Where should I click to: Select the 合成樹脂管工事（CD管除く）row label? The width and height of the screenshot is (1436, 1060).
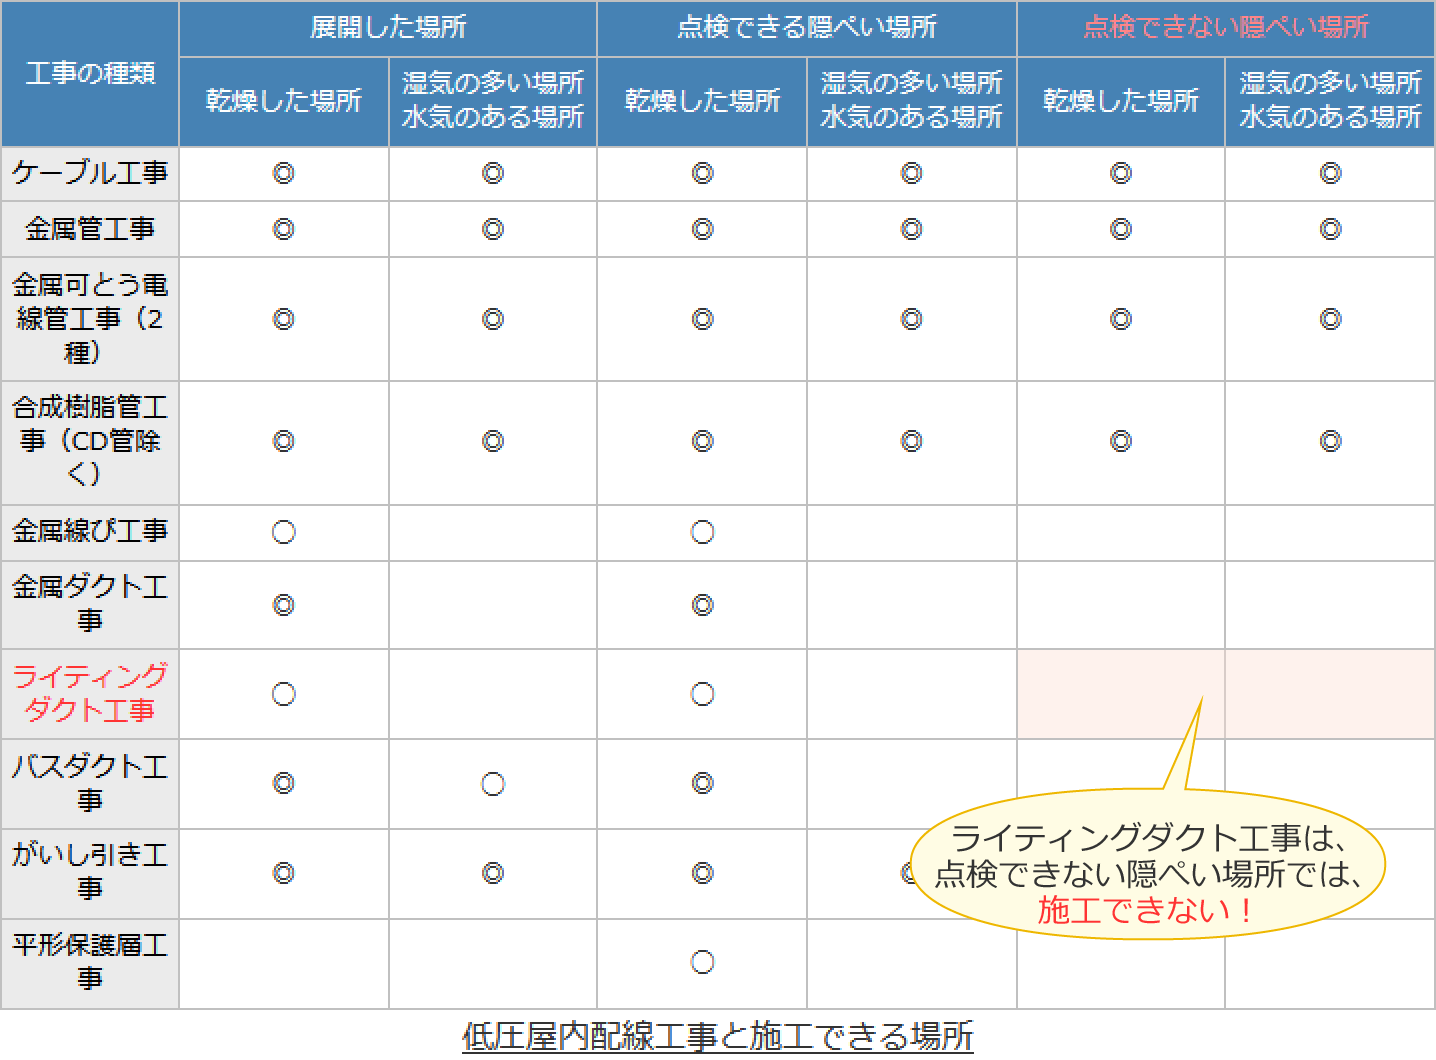90,441
